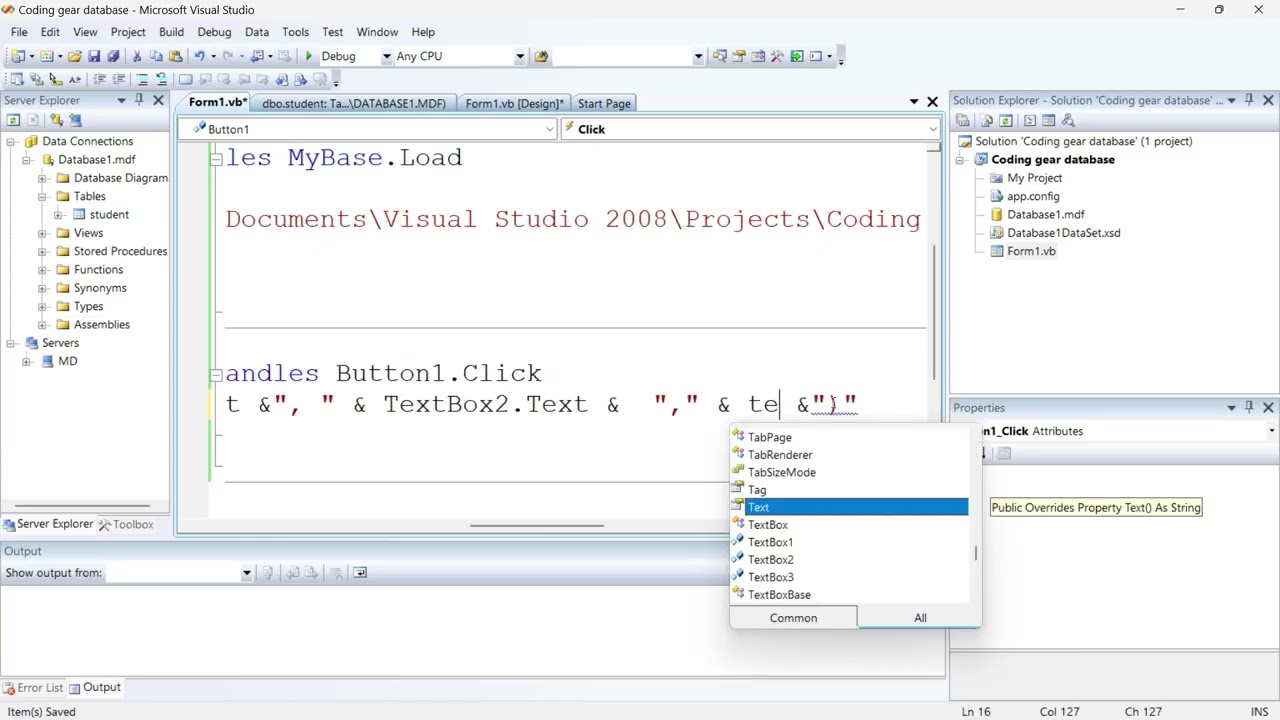Toggle auto-hide pin on Solution Explorer panel
The height and width of the screenshot is (720, 1280).
coord(1249,100)
